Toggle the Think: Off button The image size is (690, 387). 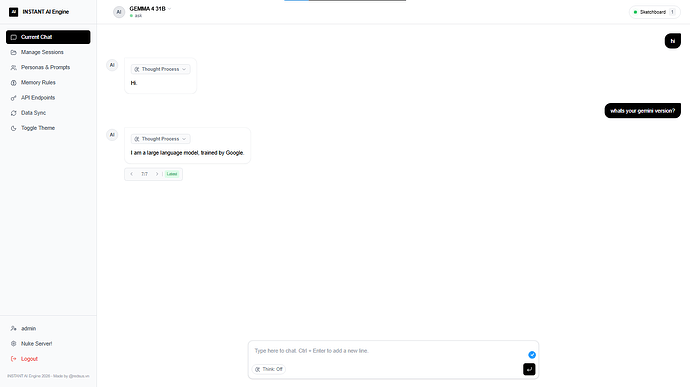click(x=269, y=369)
